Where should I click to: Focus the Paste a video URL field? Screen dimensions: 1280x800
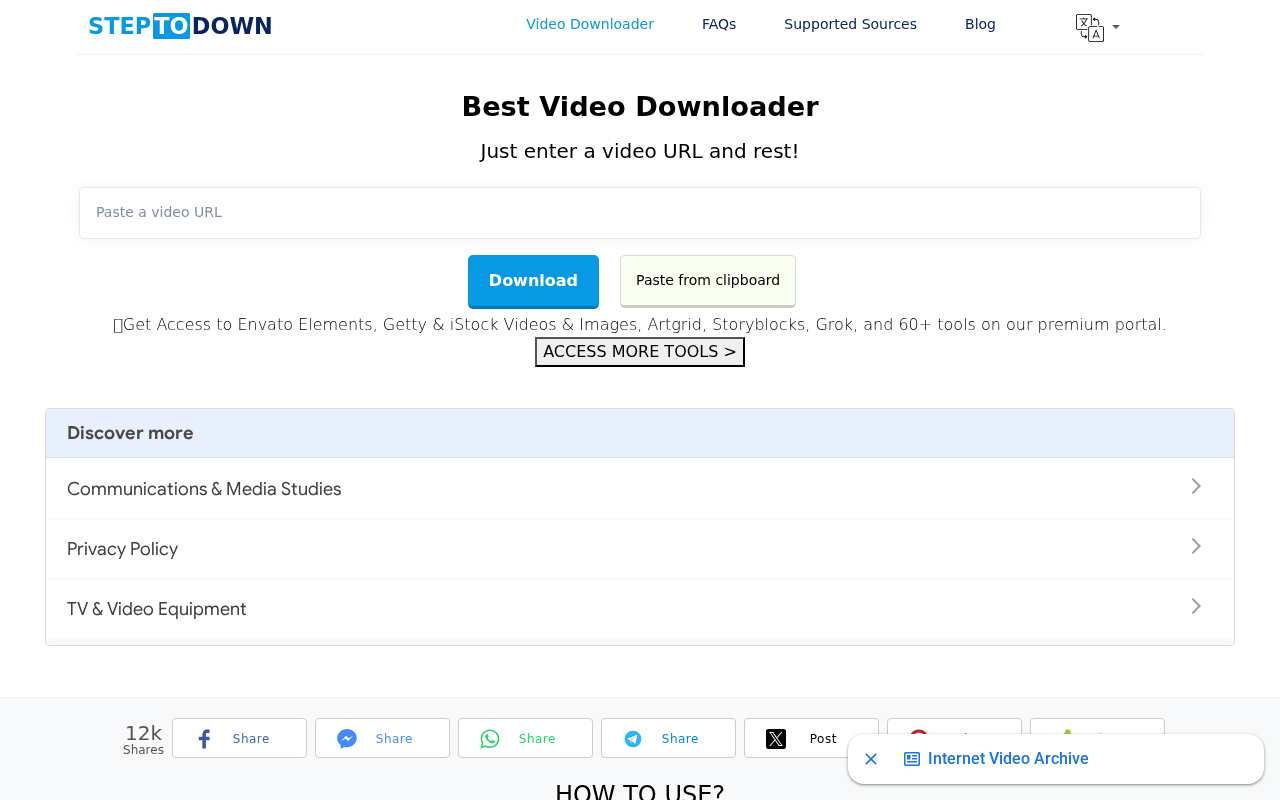(640, 213)
